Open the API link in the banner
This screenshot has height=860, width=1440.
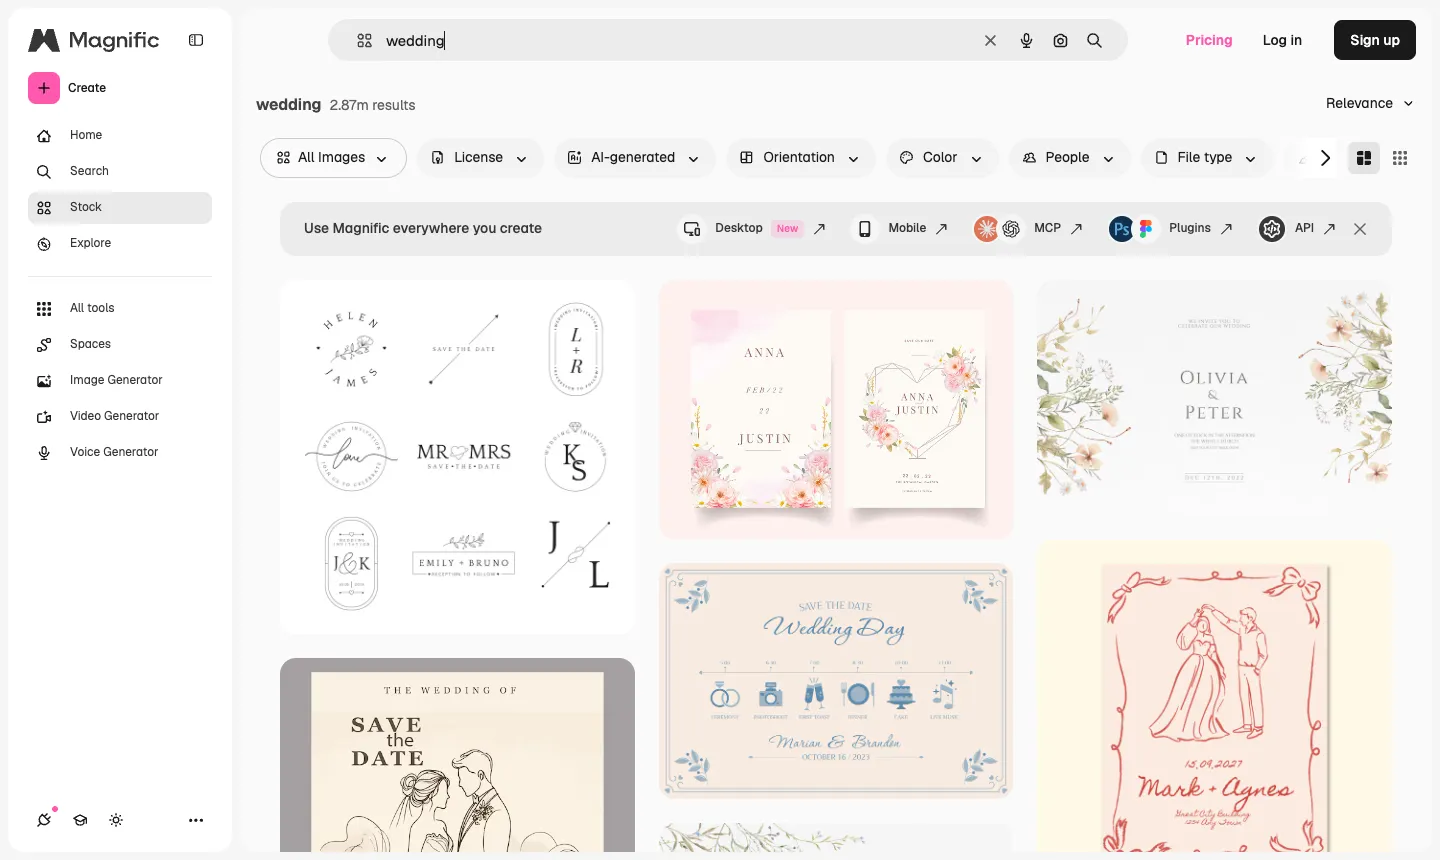(x=1298, y=229)
